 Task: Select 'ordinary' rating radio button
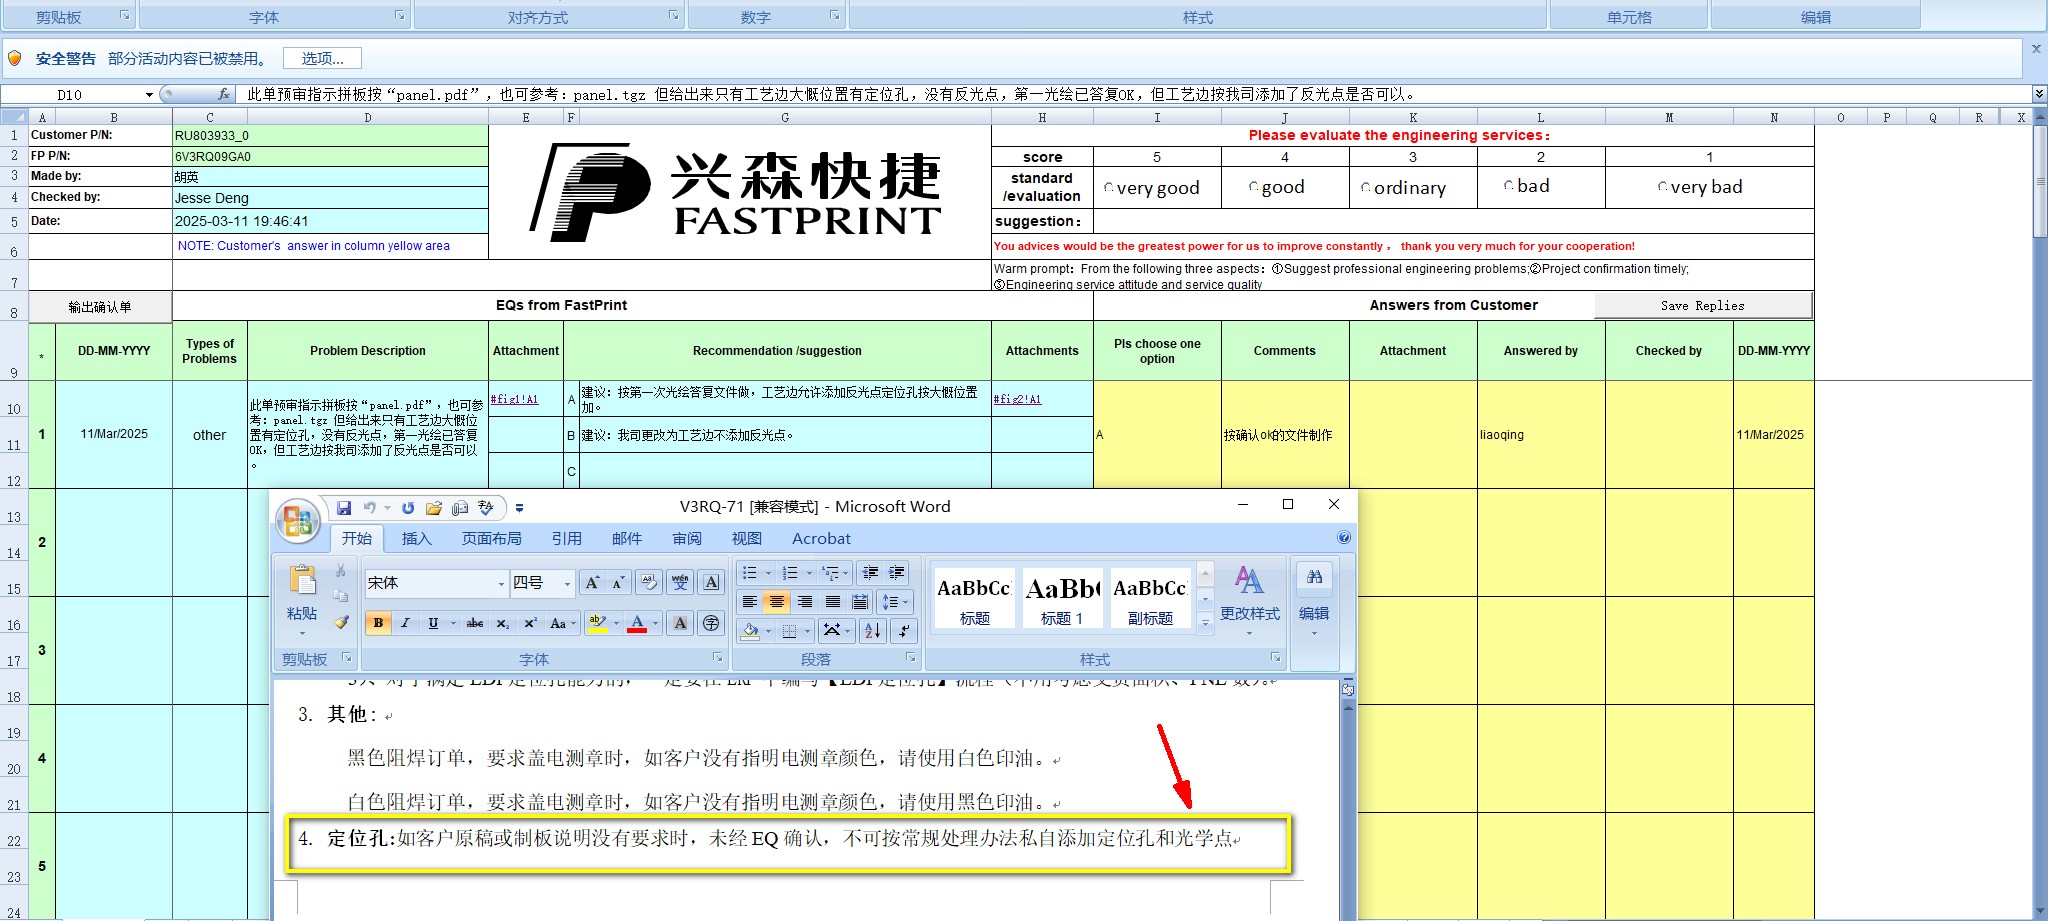[x=1365, y=188]
